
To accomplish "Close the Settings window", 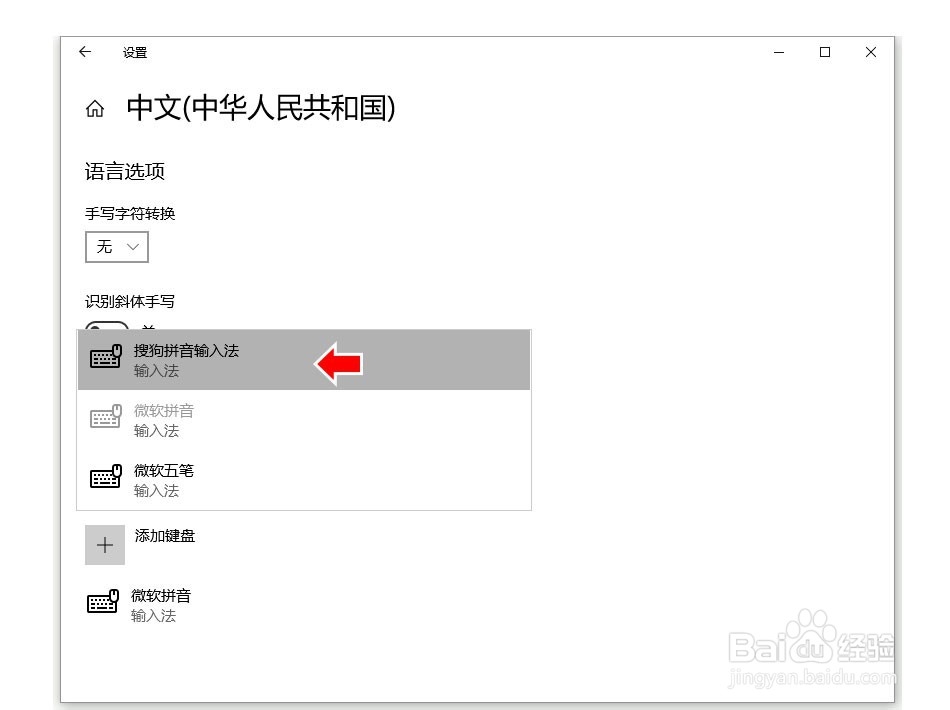I will pos(871,53).
